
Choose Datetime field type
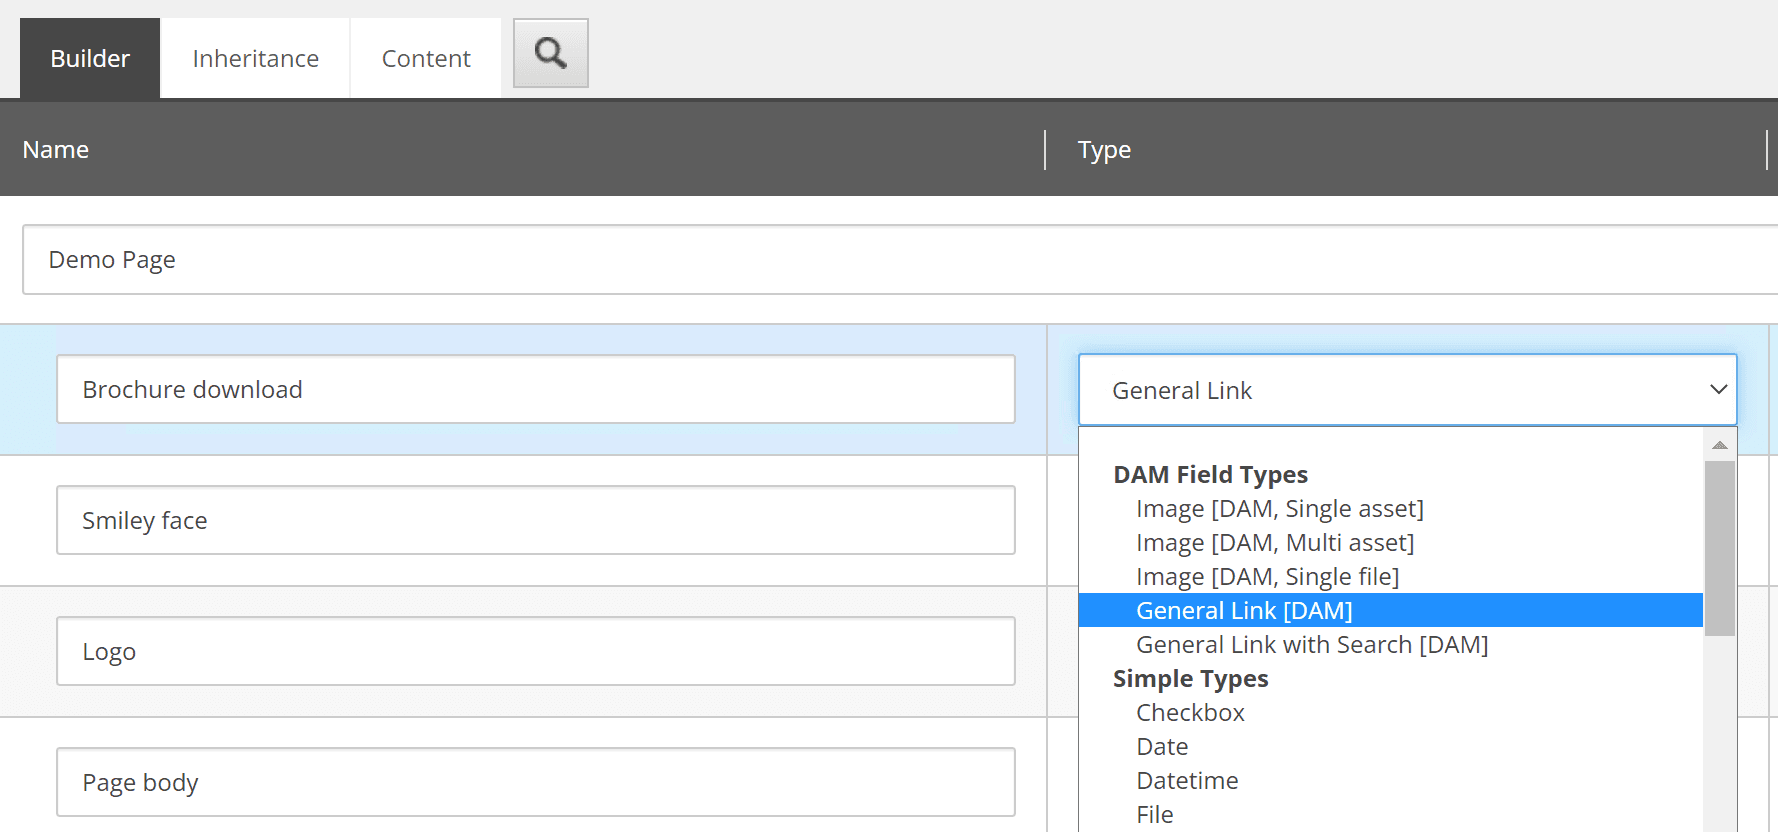pos(1187,781)
